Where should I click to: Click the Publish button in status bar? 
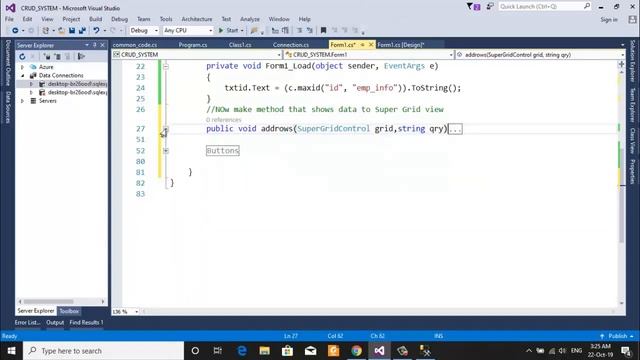[618, 336]
